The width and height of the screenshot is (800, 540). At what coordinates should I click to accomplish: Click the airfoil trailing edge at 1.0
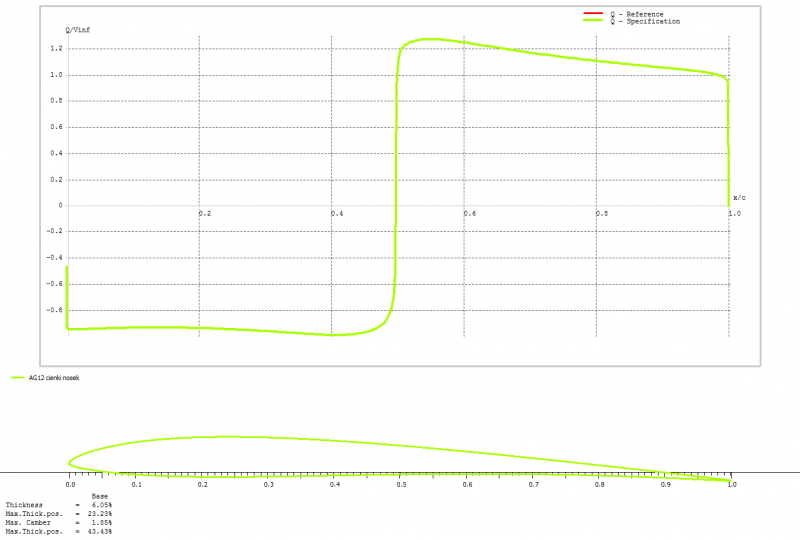pos(730,481)
